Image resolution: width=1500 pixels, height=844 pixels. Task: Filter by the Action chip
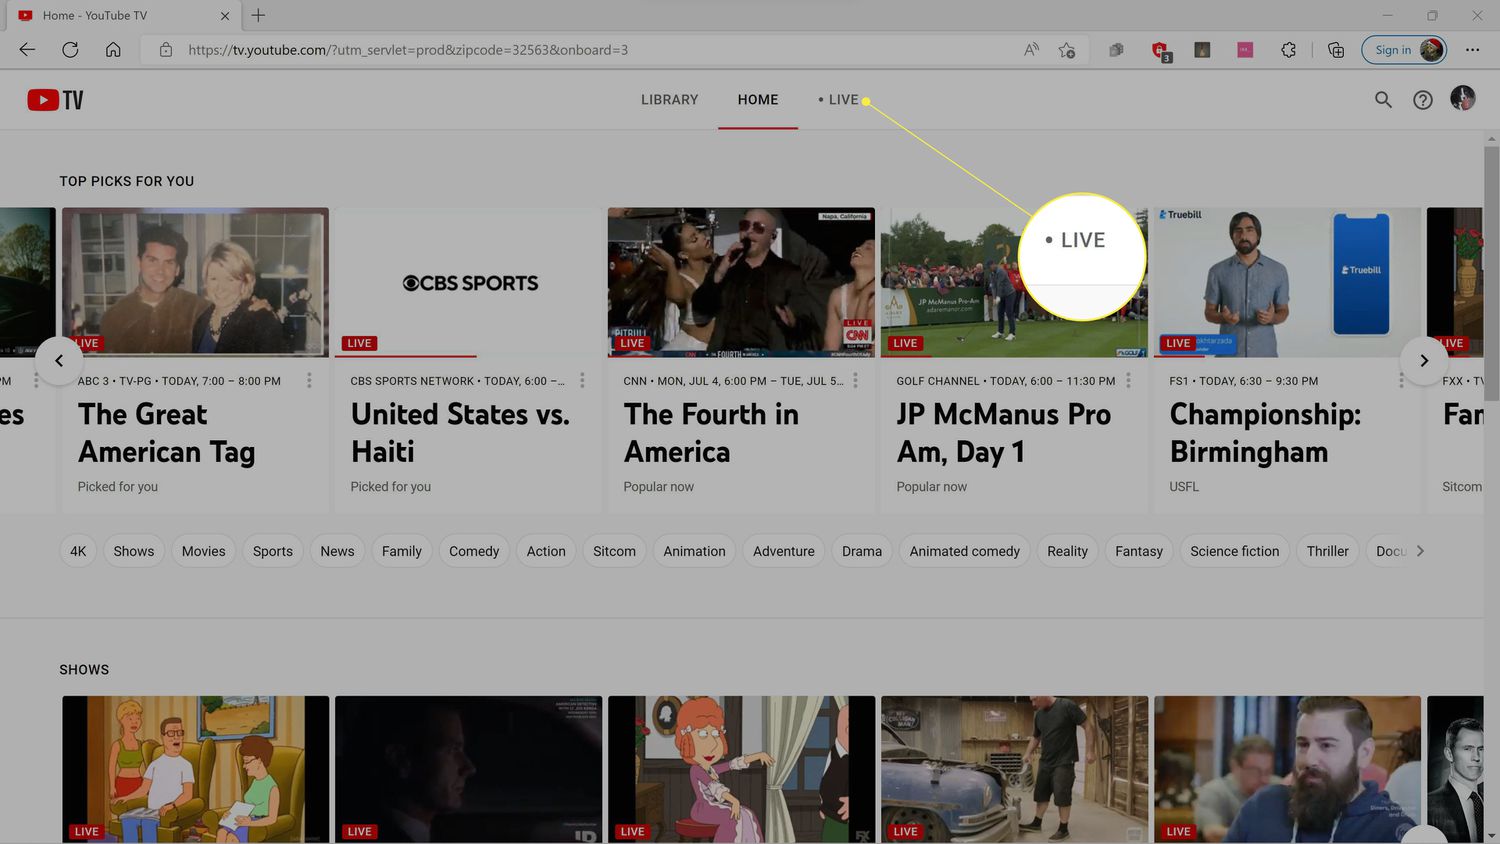pos(546,551)
